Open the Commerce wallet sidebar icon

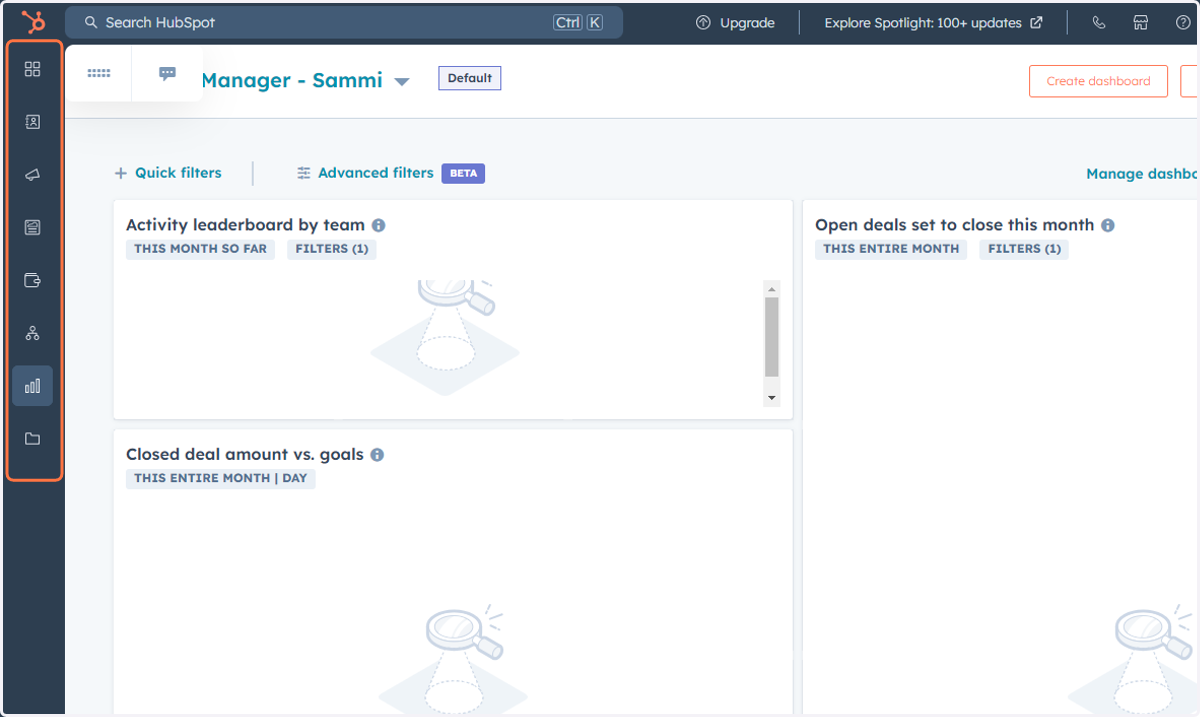coord(32,281)
